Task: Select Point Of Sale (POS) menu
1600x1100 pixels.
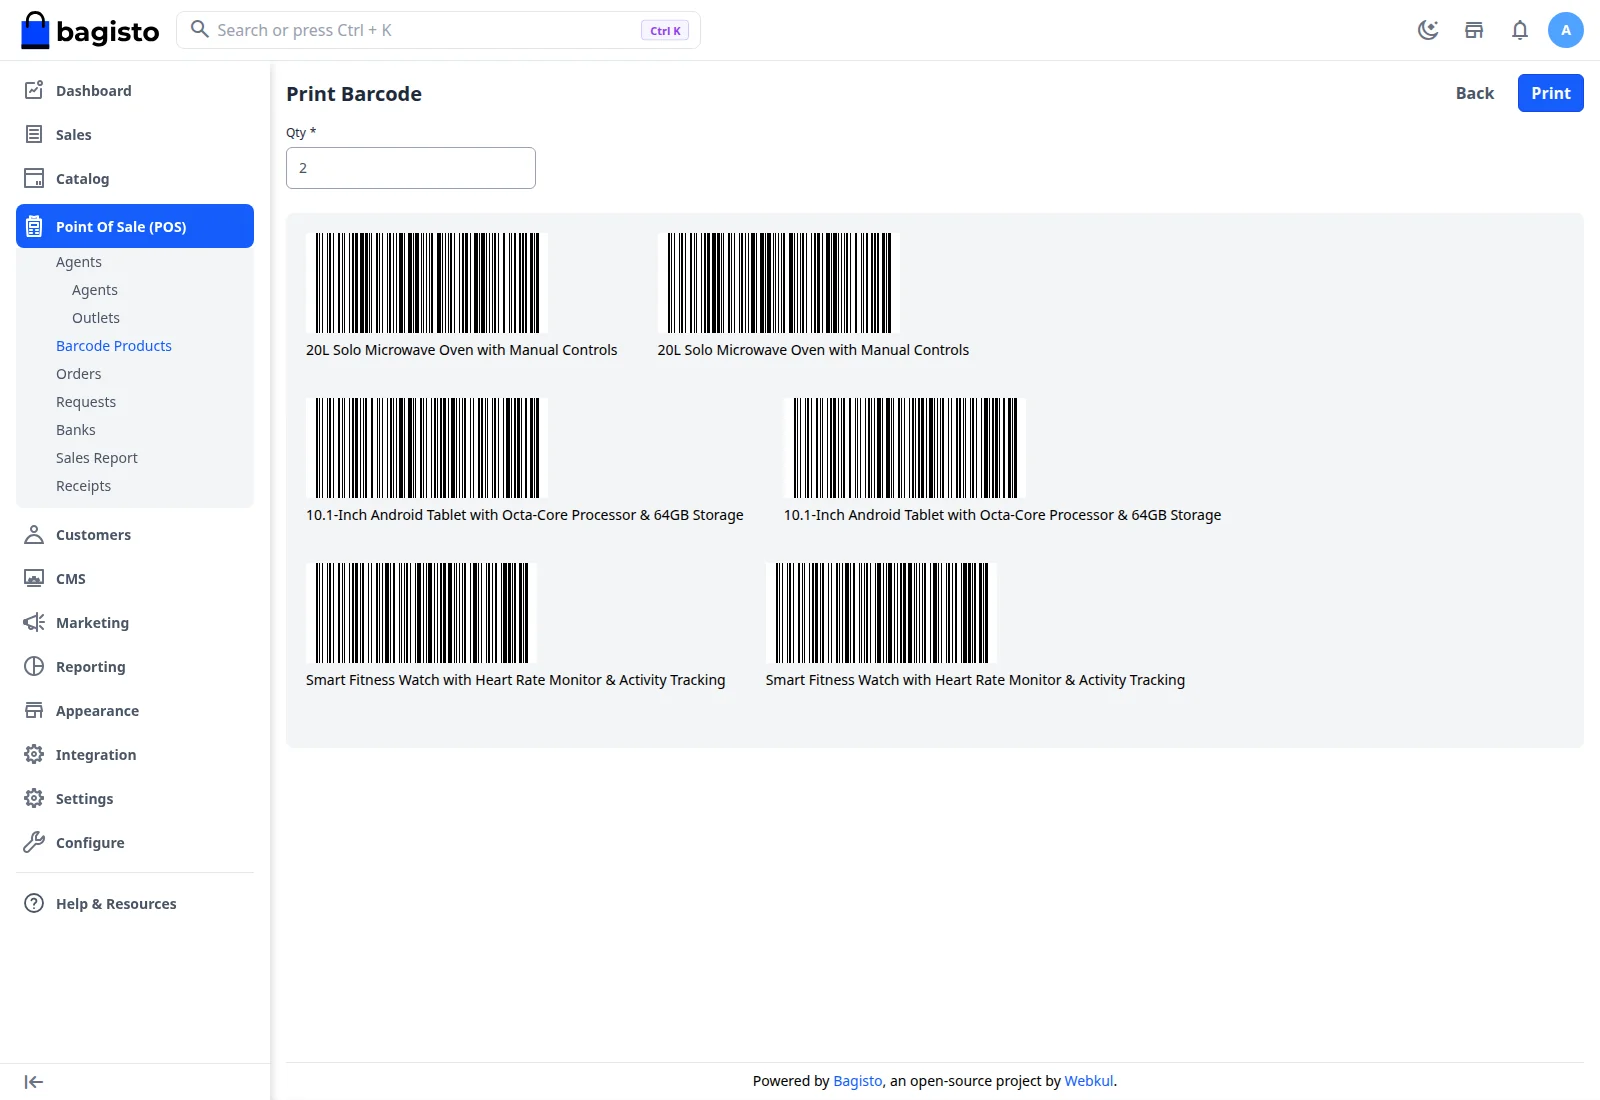Action: pyautogui.click(x=135, y=226)
